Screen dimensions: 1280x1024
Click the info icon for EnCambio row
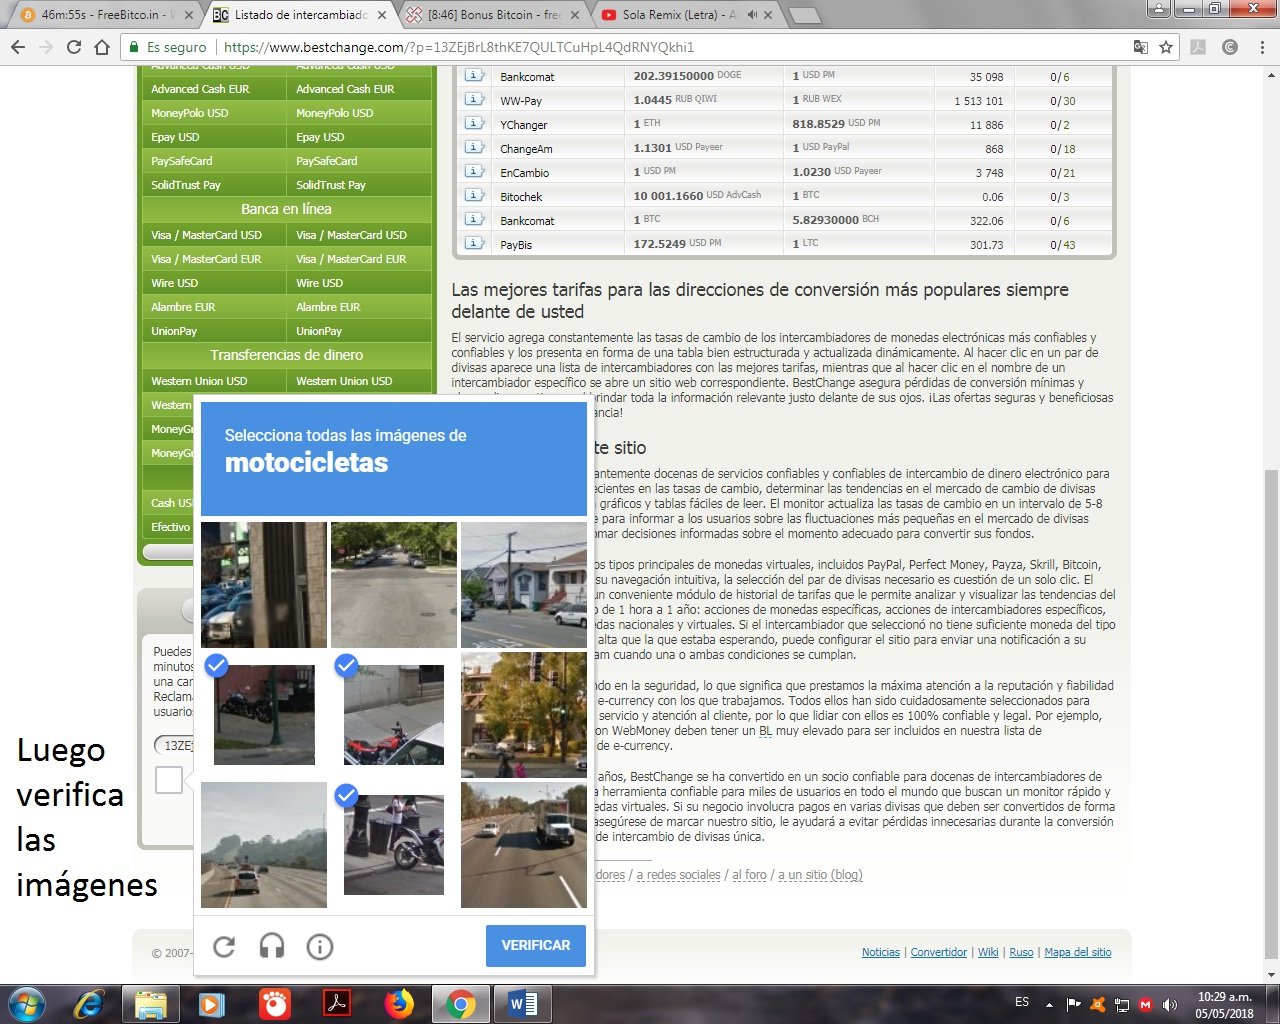(474, 172)
